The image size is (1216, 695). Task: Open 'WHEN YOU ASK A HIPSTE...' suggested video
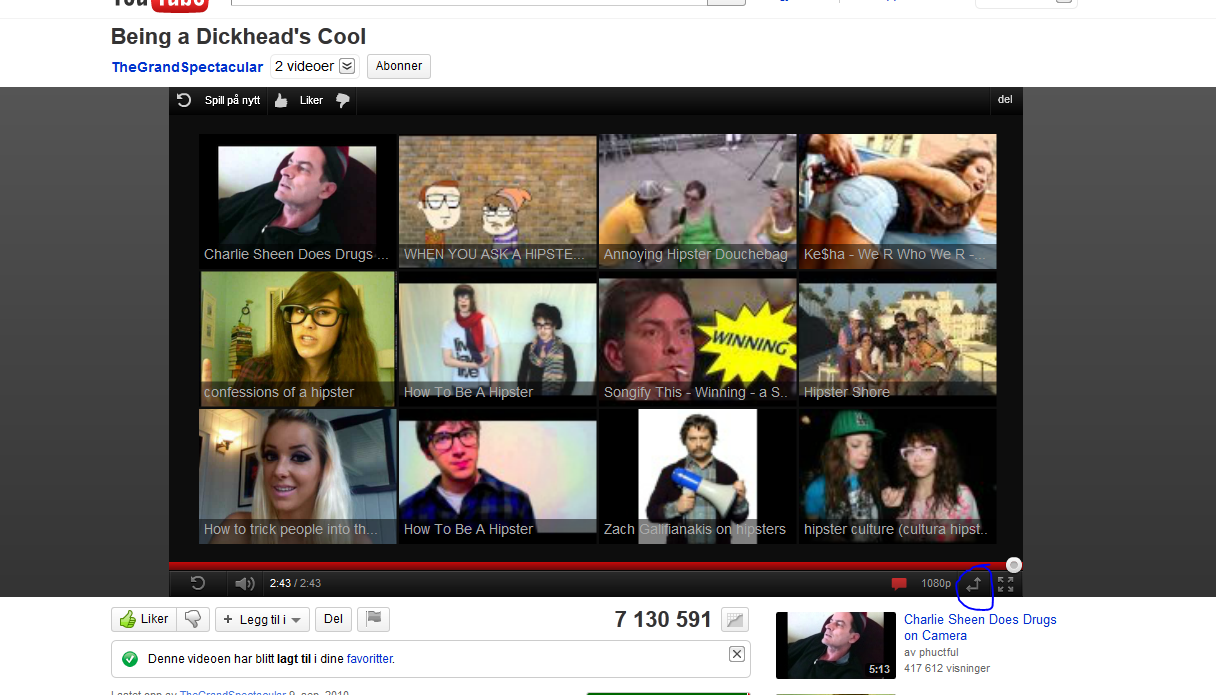(x=497, y=201)
